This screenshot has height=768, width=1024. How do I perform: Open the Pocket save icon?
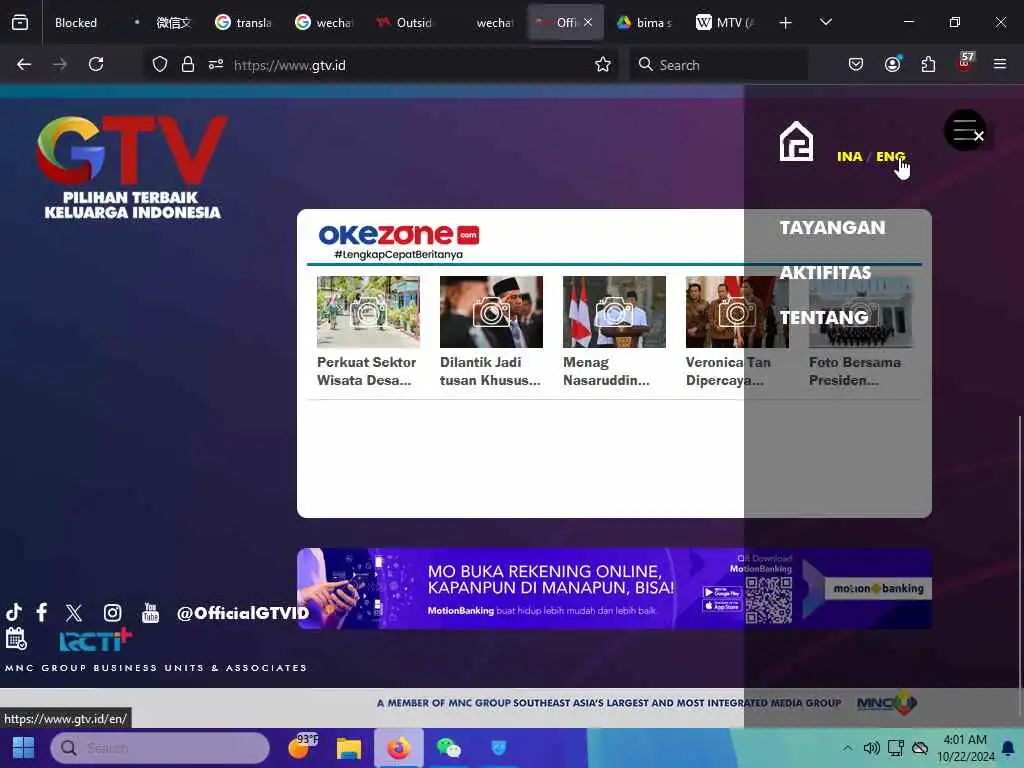click(856, 64)
